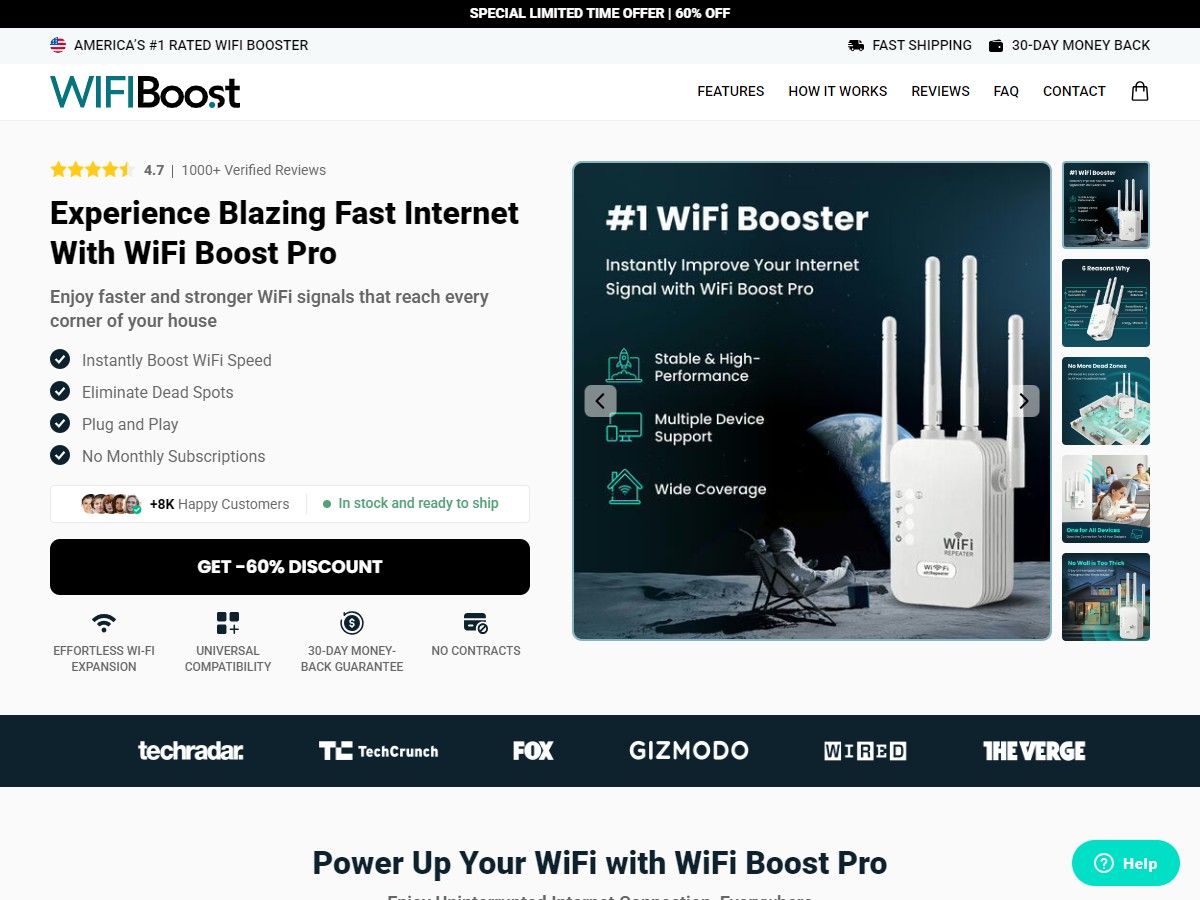
Task: Click the checkmark beside Instantly Boost WiFi Speed
Action: click(x=60, y=359)
